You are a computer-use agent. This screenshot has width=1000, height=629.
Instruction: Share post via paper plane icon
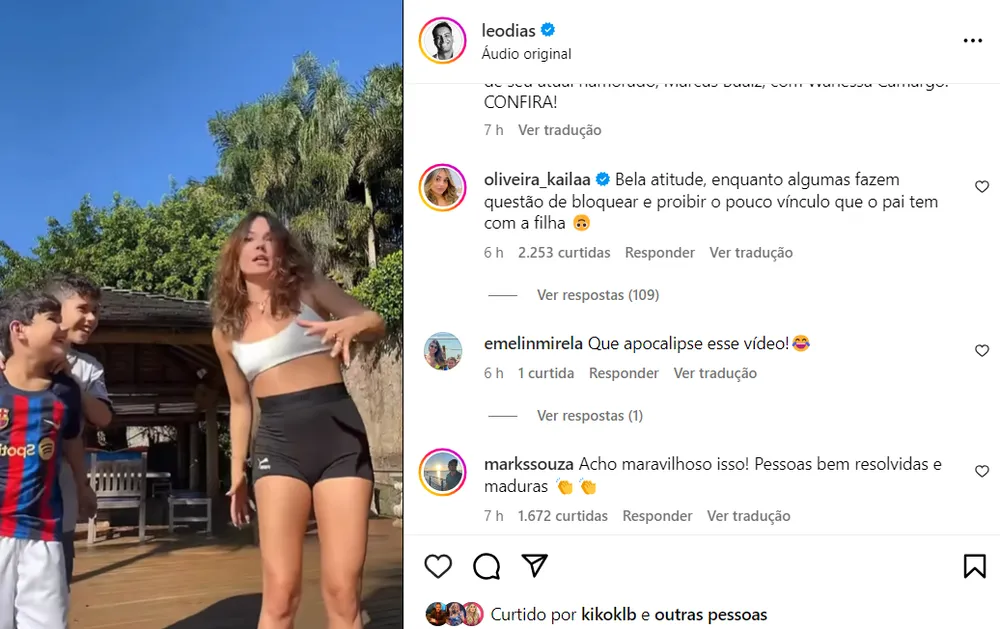pos(534,565)
